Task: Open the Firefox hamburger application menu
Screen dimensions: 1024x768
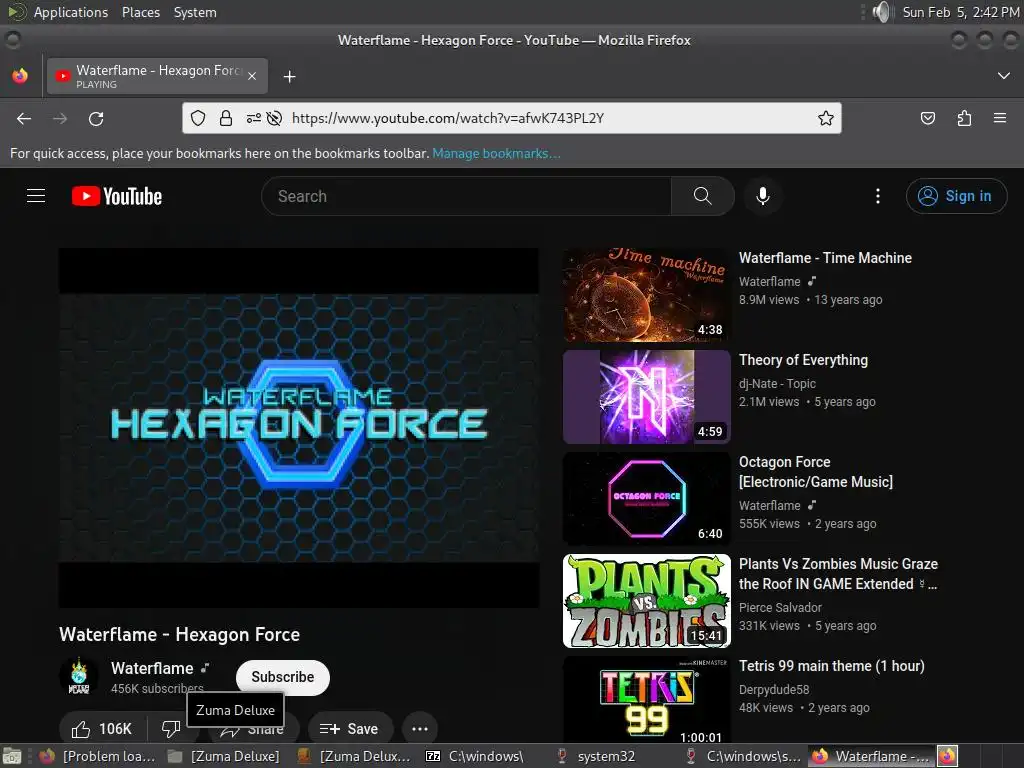Action: (x=999, y=118)
